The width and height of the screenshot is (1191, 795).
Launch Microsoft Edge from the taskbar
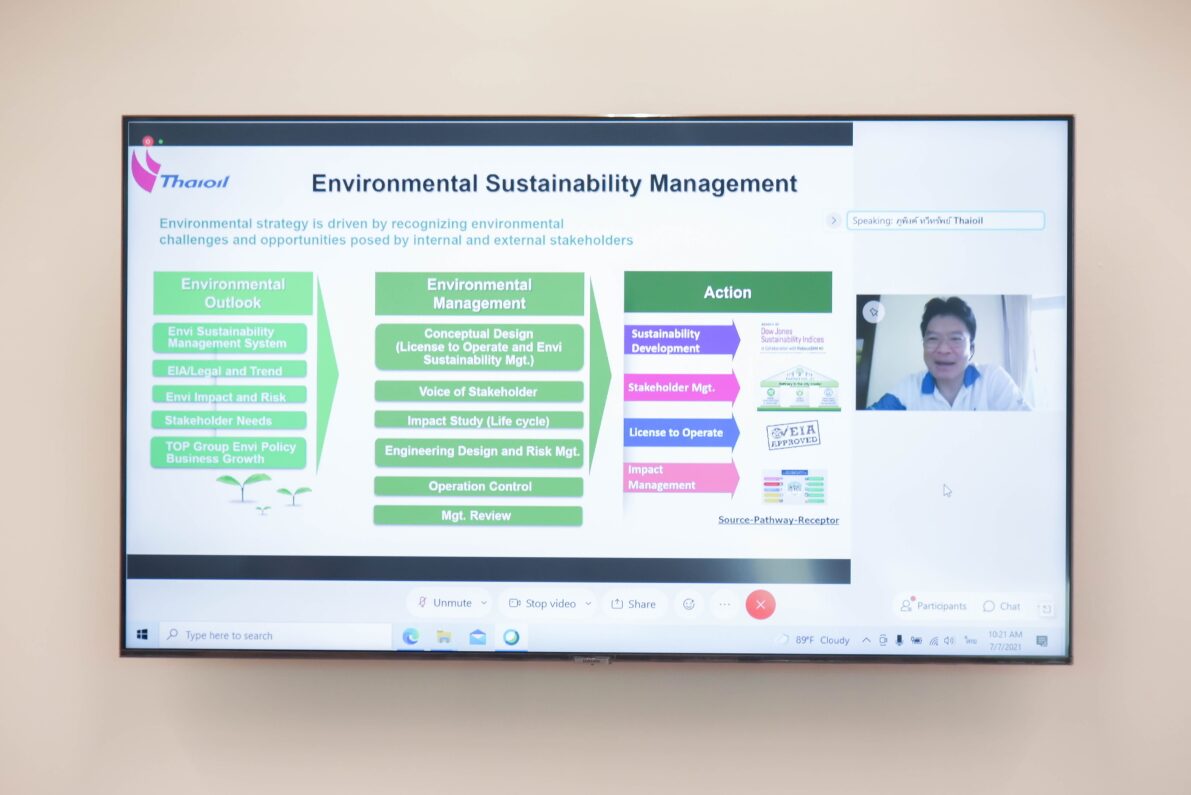pyautogui.click(x=410, y=637)
